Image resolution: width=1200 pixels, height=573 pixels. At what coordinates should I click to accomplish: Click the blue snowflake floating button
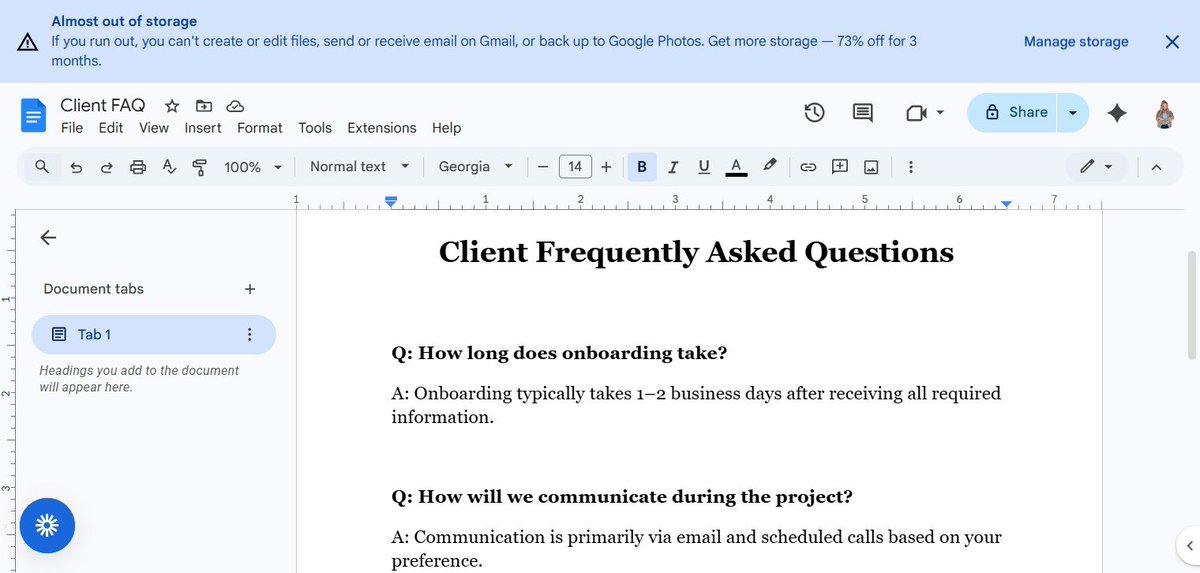(47, 525)
